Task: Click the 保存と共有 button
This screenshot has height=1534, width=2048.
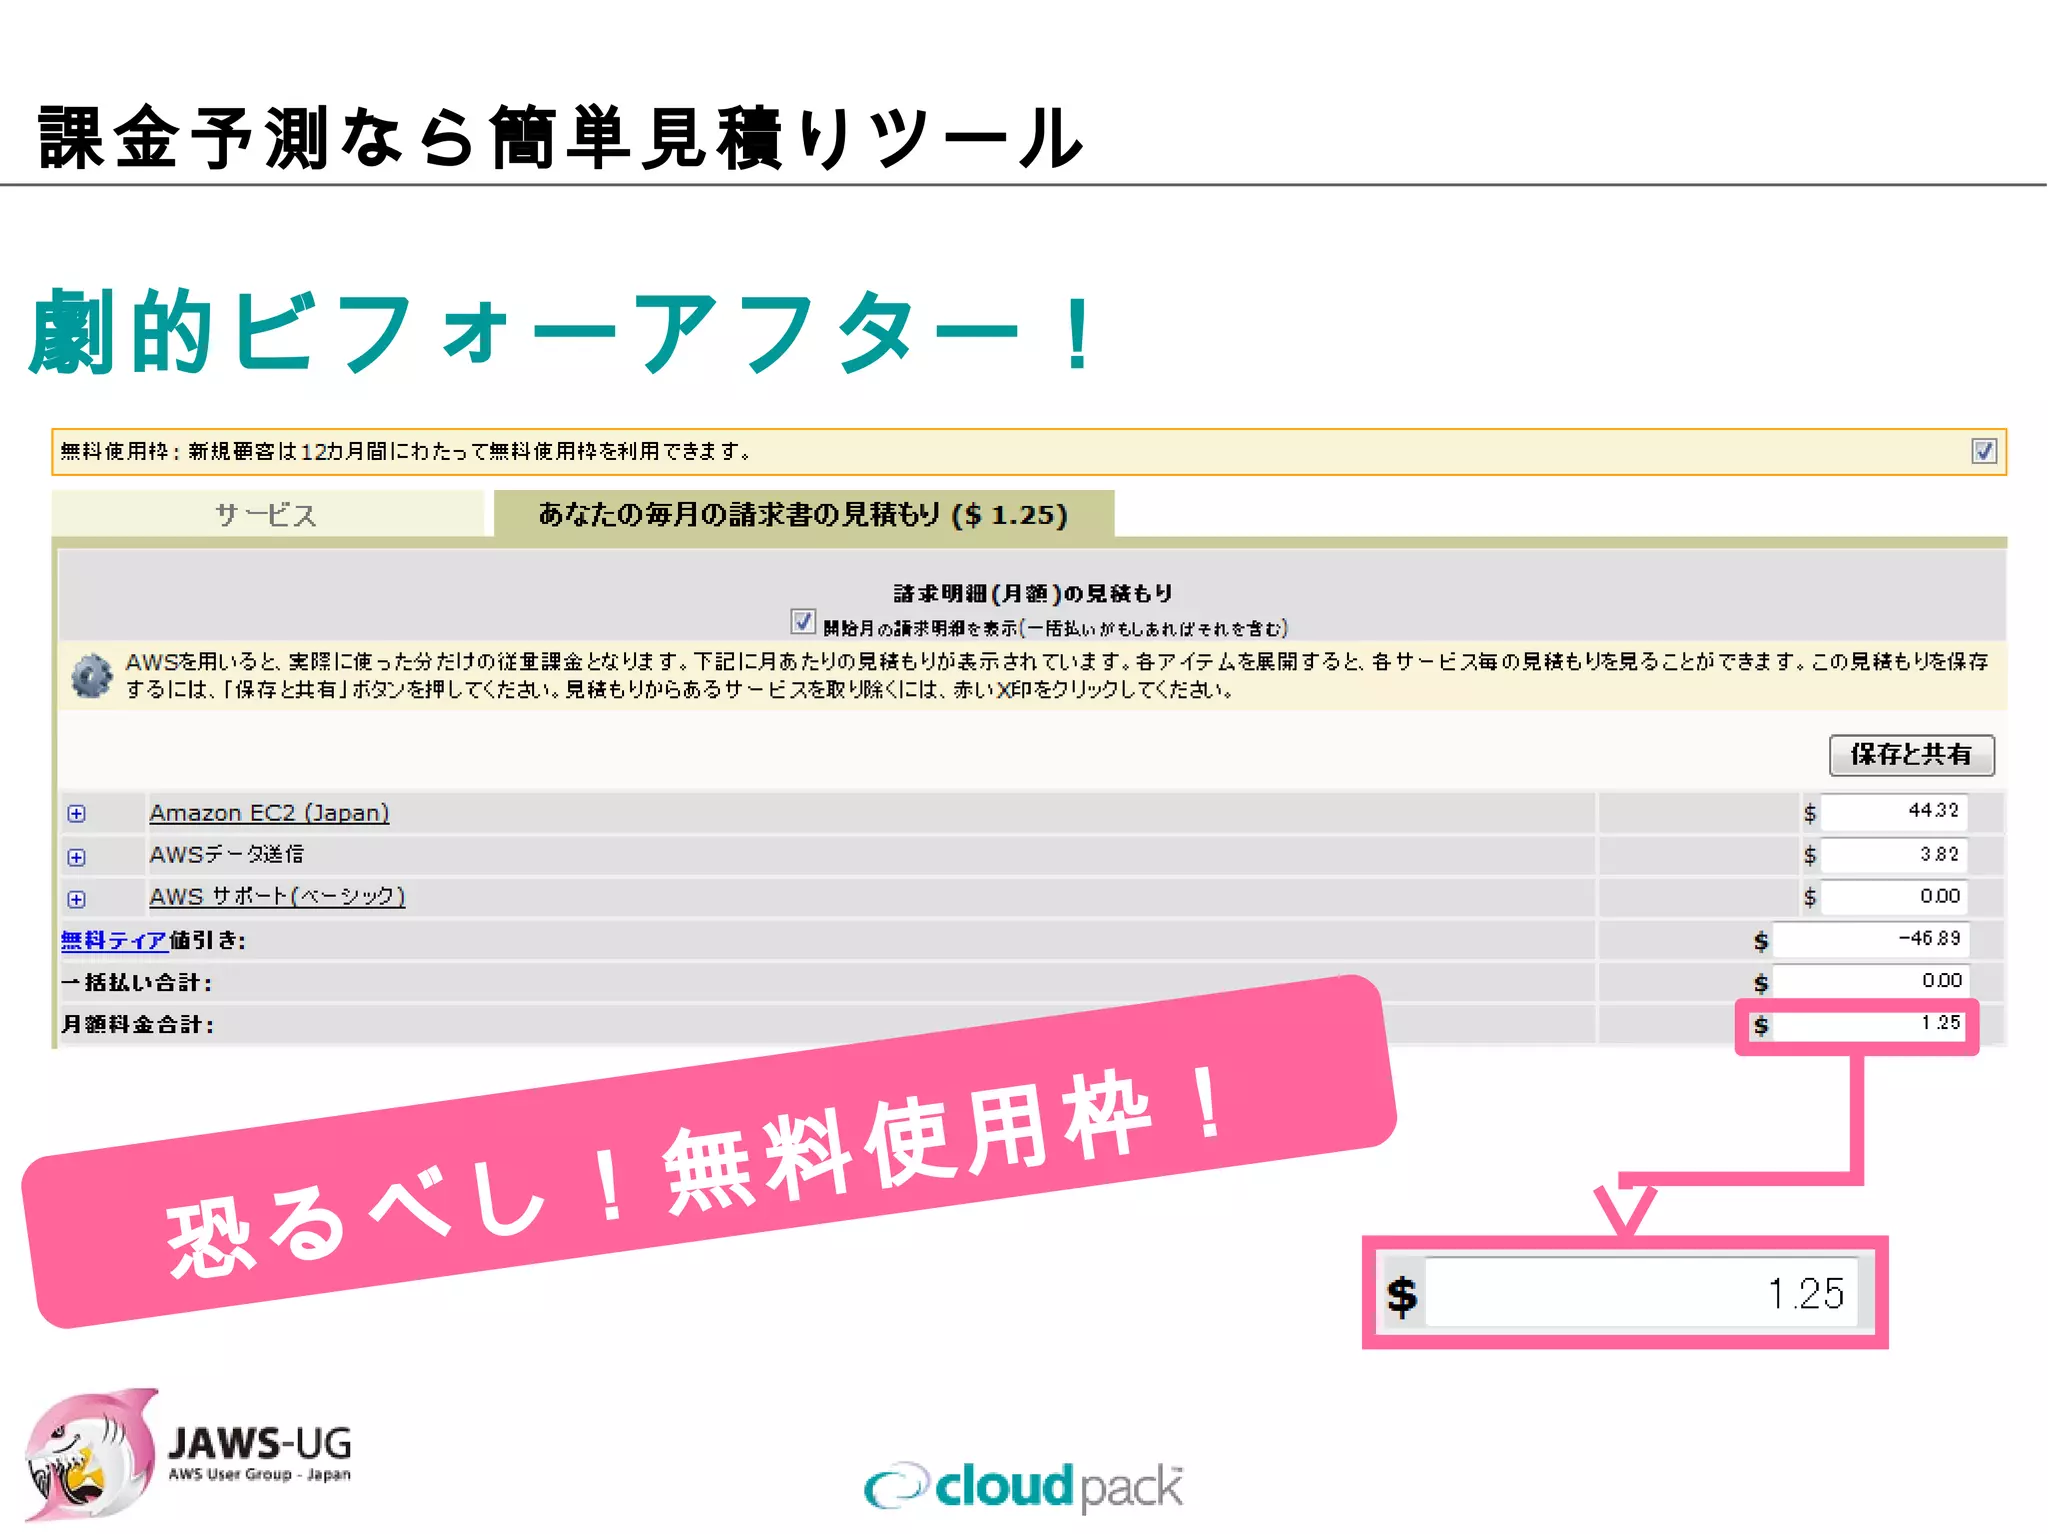Action: coord(1911,755)
